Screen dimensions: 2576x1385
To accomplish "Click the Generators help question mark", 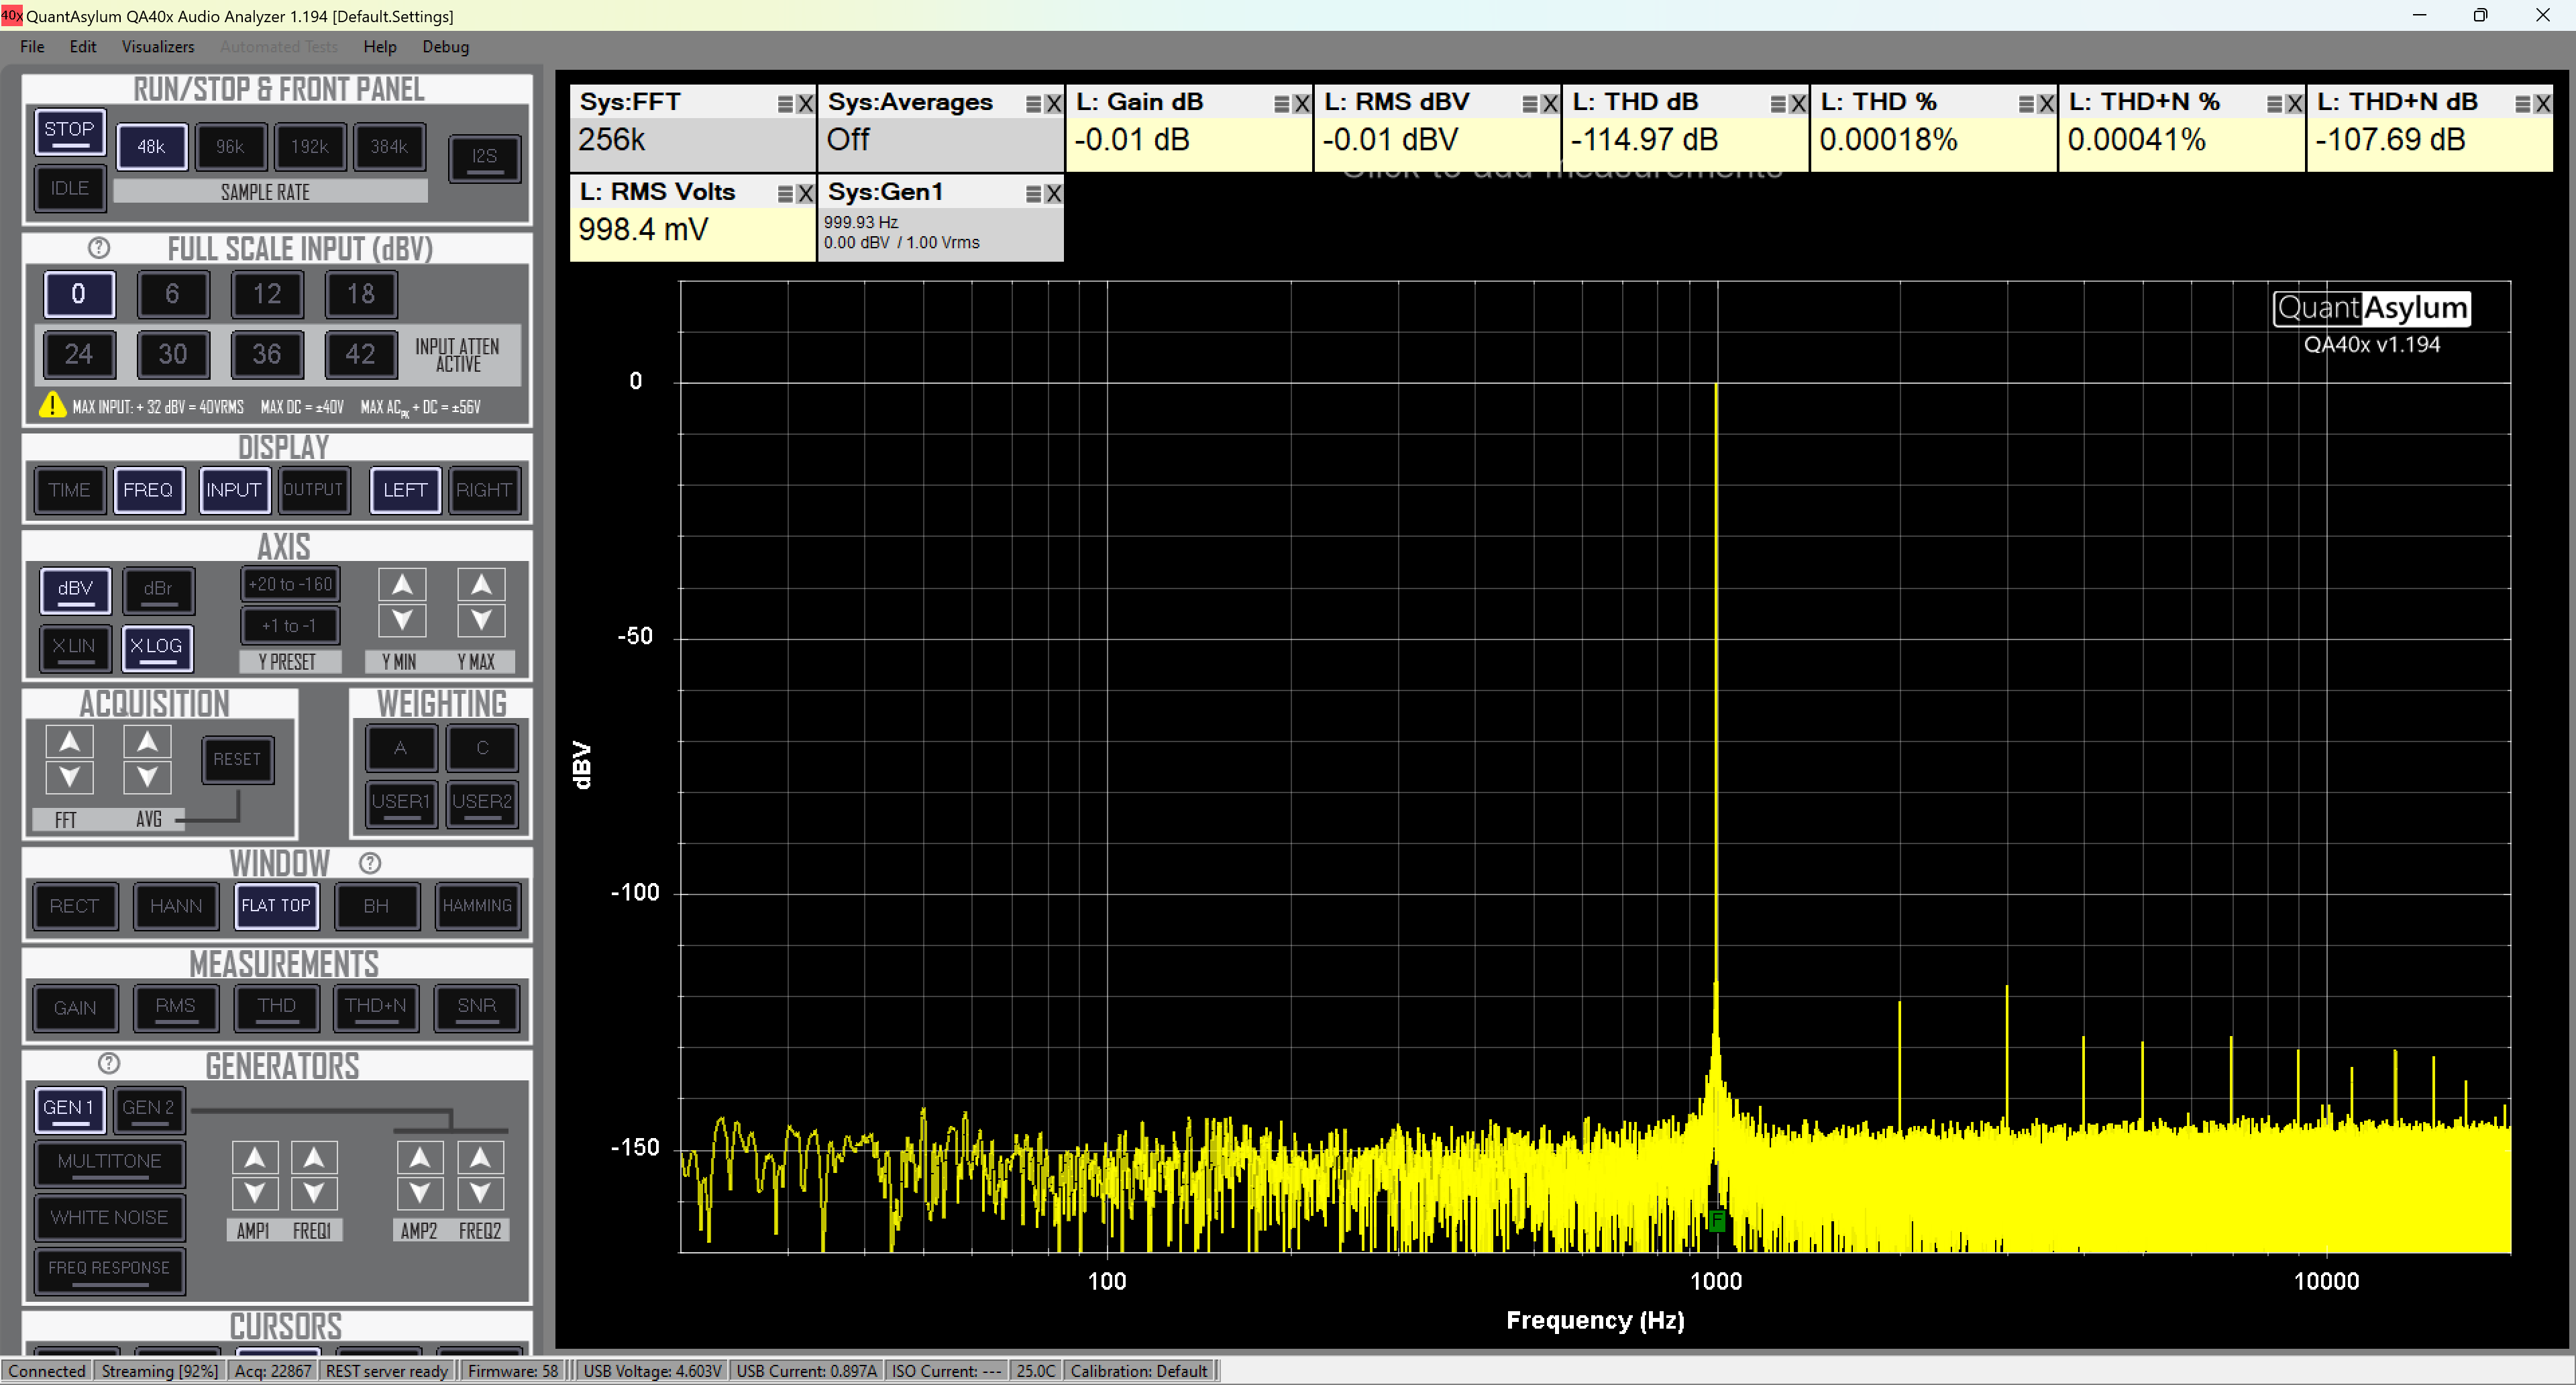I will [109, 1063].
